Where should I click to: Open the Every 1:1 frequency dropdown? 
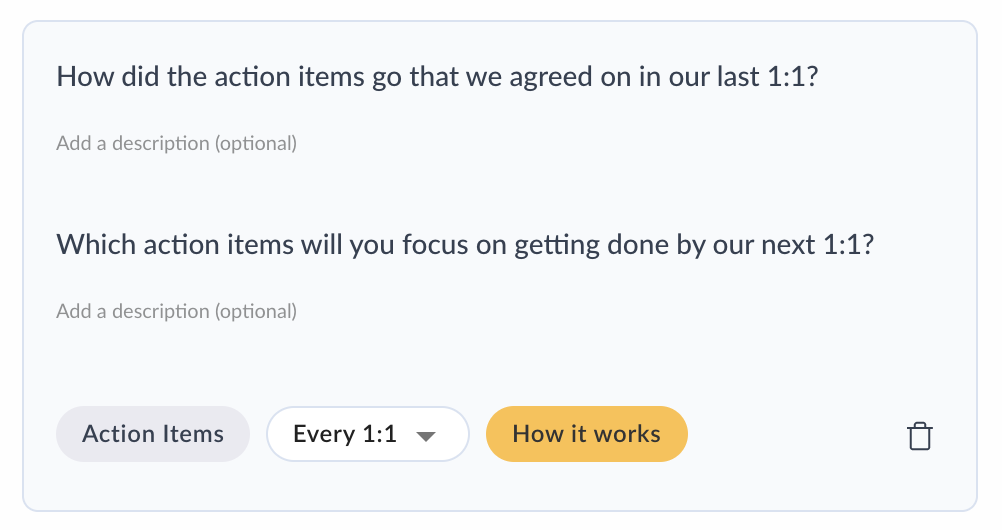click(367, 434)
